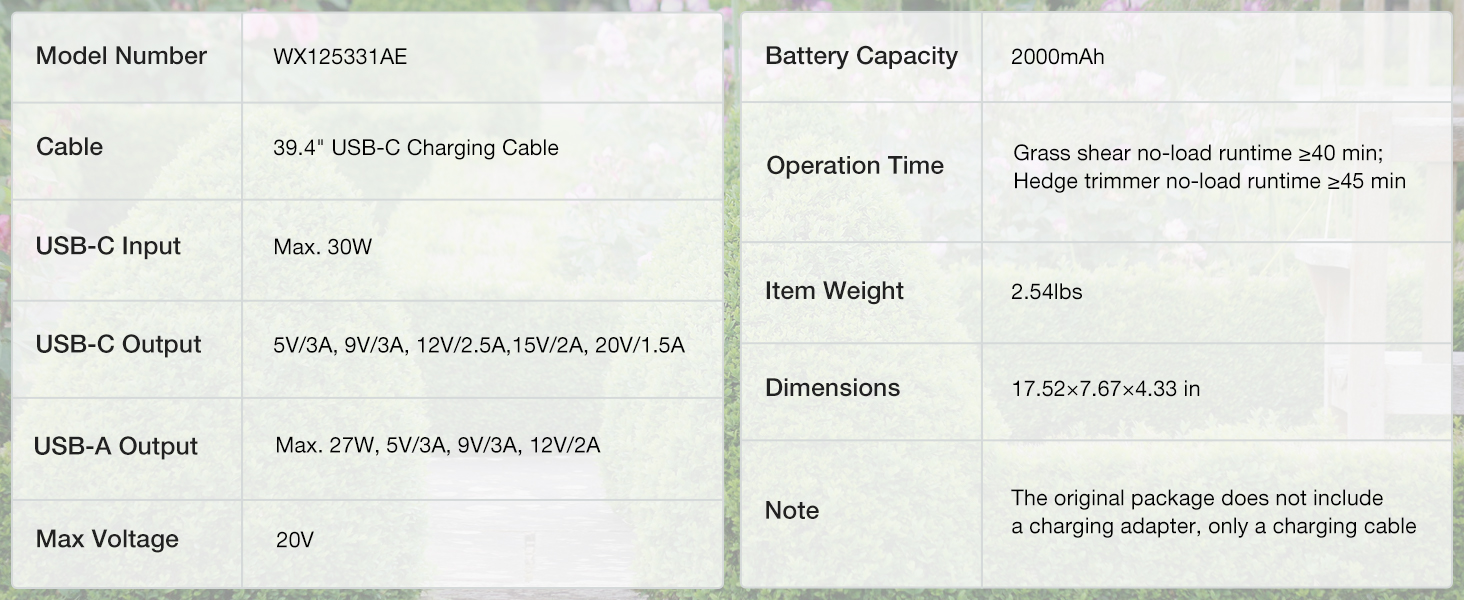This screenshot has width=1464, height=600.
Task: Click the USB-C Input label
Action: [x=108, y=246]
